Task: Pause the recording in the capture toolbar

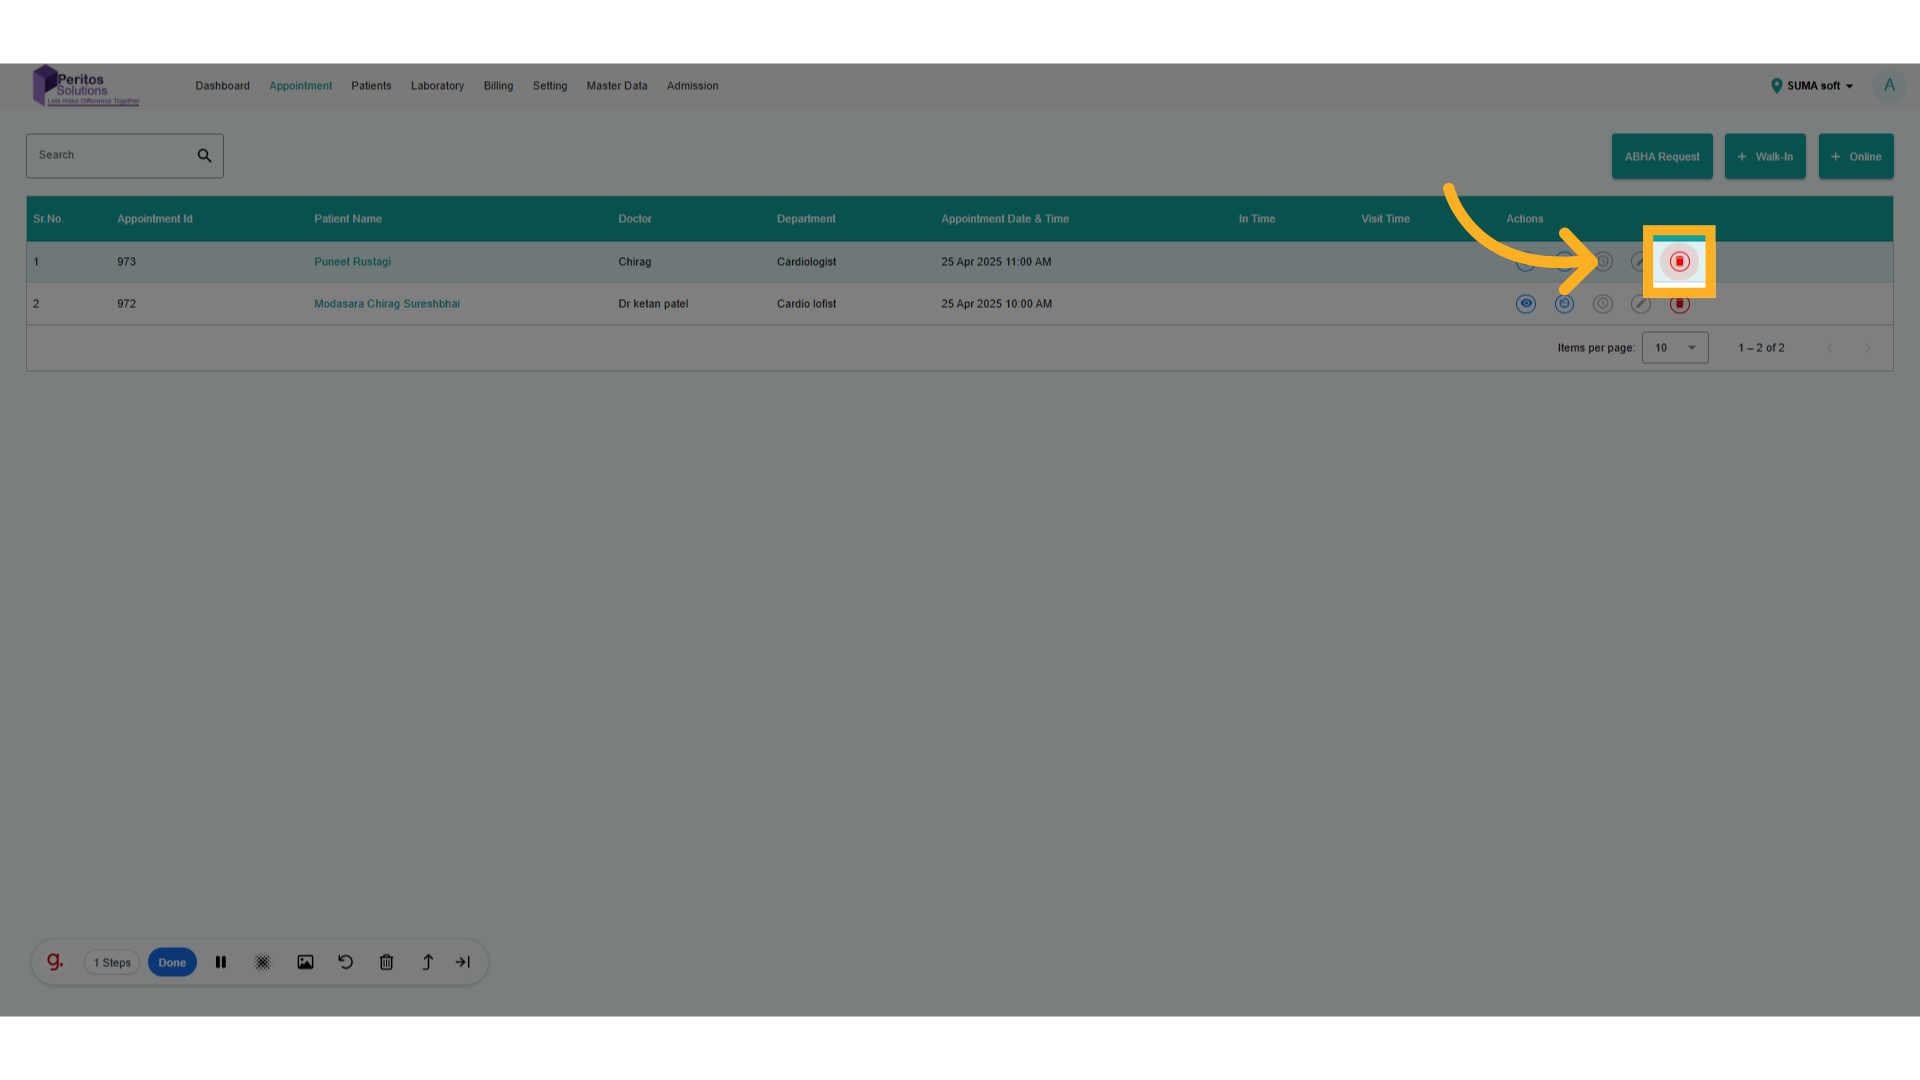Action: (221, 961)
